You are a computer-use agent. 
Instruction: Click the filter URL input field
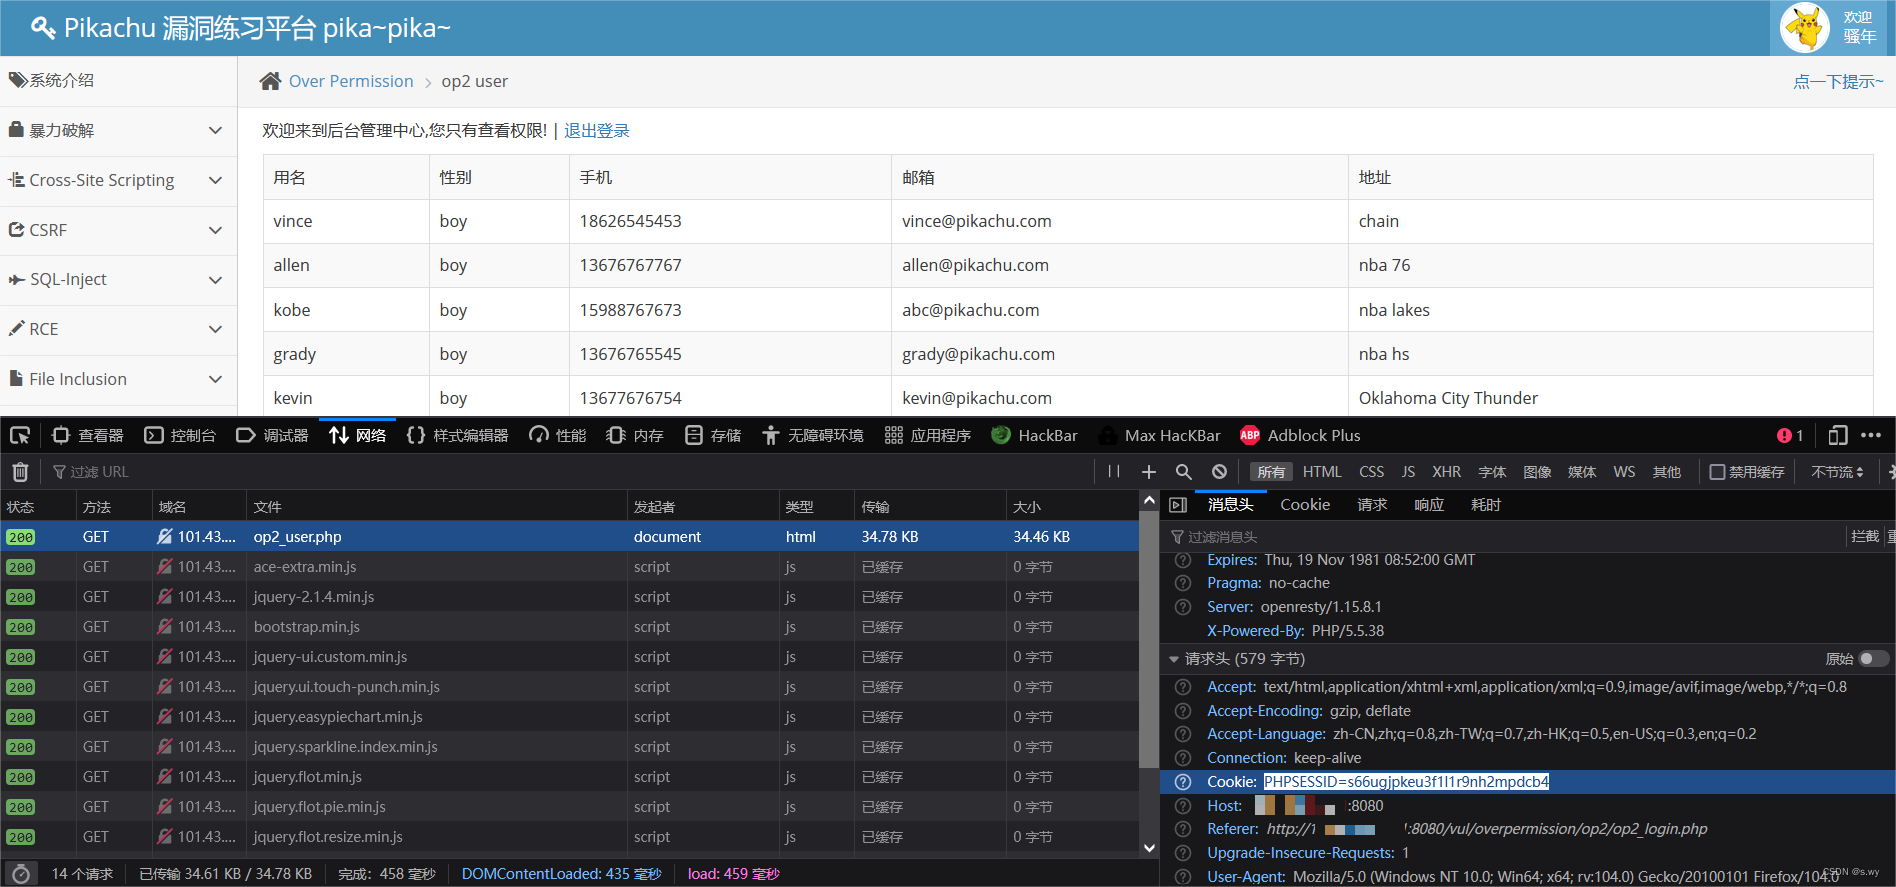[570, 472]
